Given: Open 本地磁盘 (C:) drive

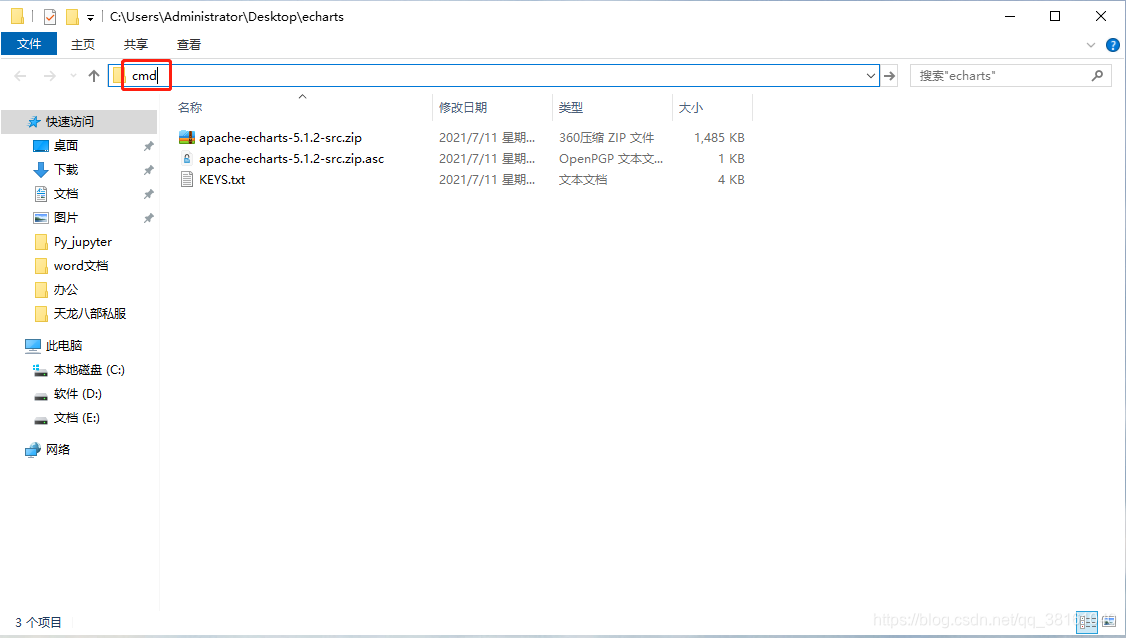Looking at the screenshot, I should tap(88, 369).
